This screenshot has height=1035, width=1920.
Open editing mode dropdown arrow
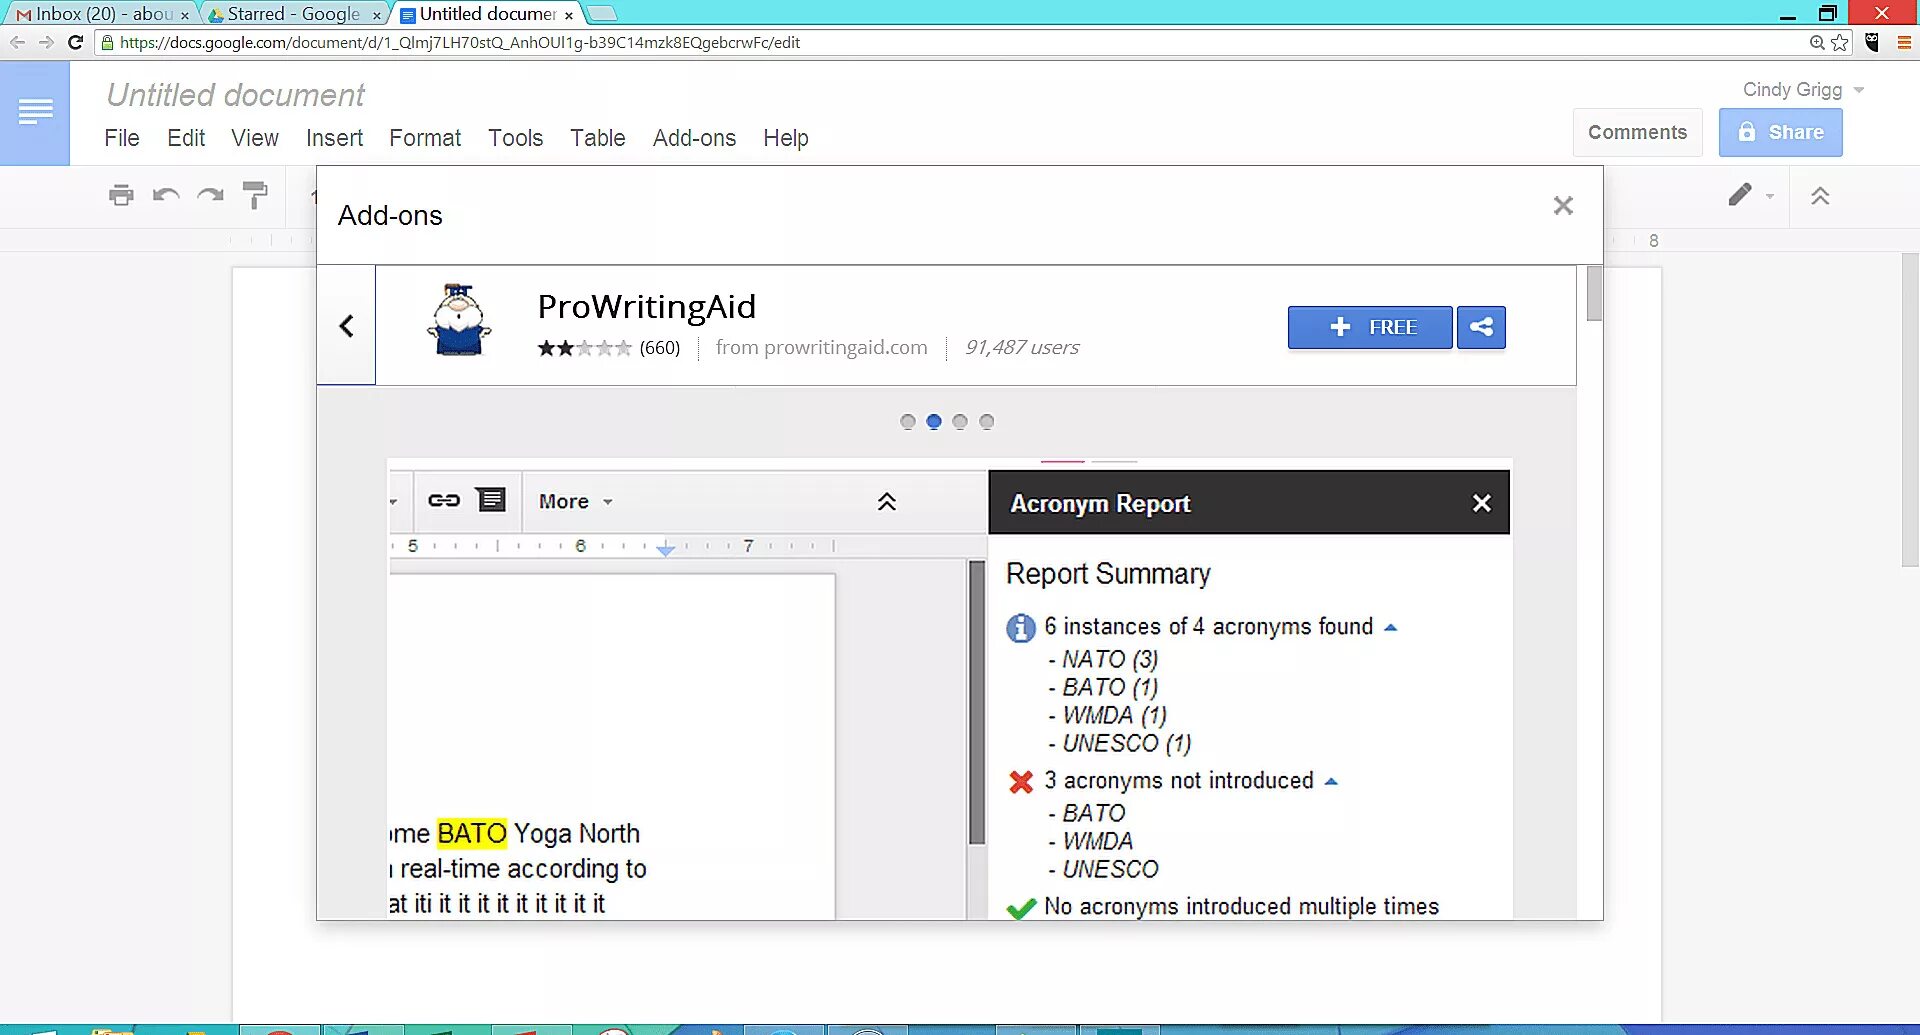tap(1770, 196)
